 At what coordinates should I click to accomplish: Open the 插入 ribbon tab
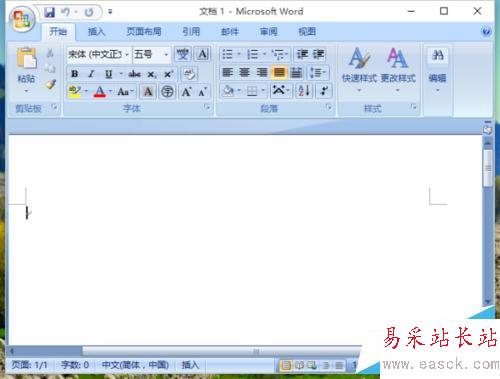[x=96, y=32]
